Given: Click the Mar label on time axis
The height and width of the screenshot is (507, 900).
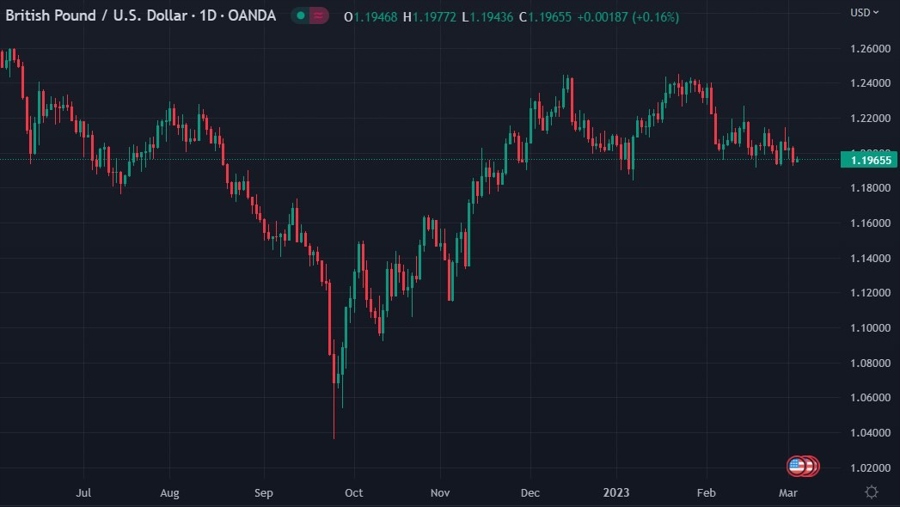Looking at the screenshot, I should point(788,493).
